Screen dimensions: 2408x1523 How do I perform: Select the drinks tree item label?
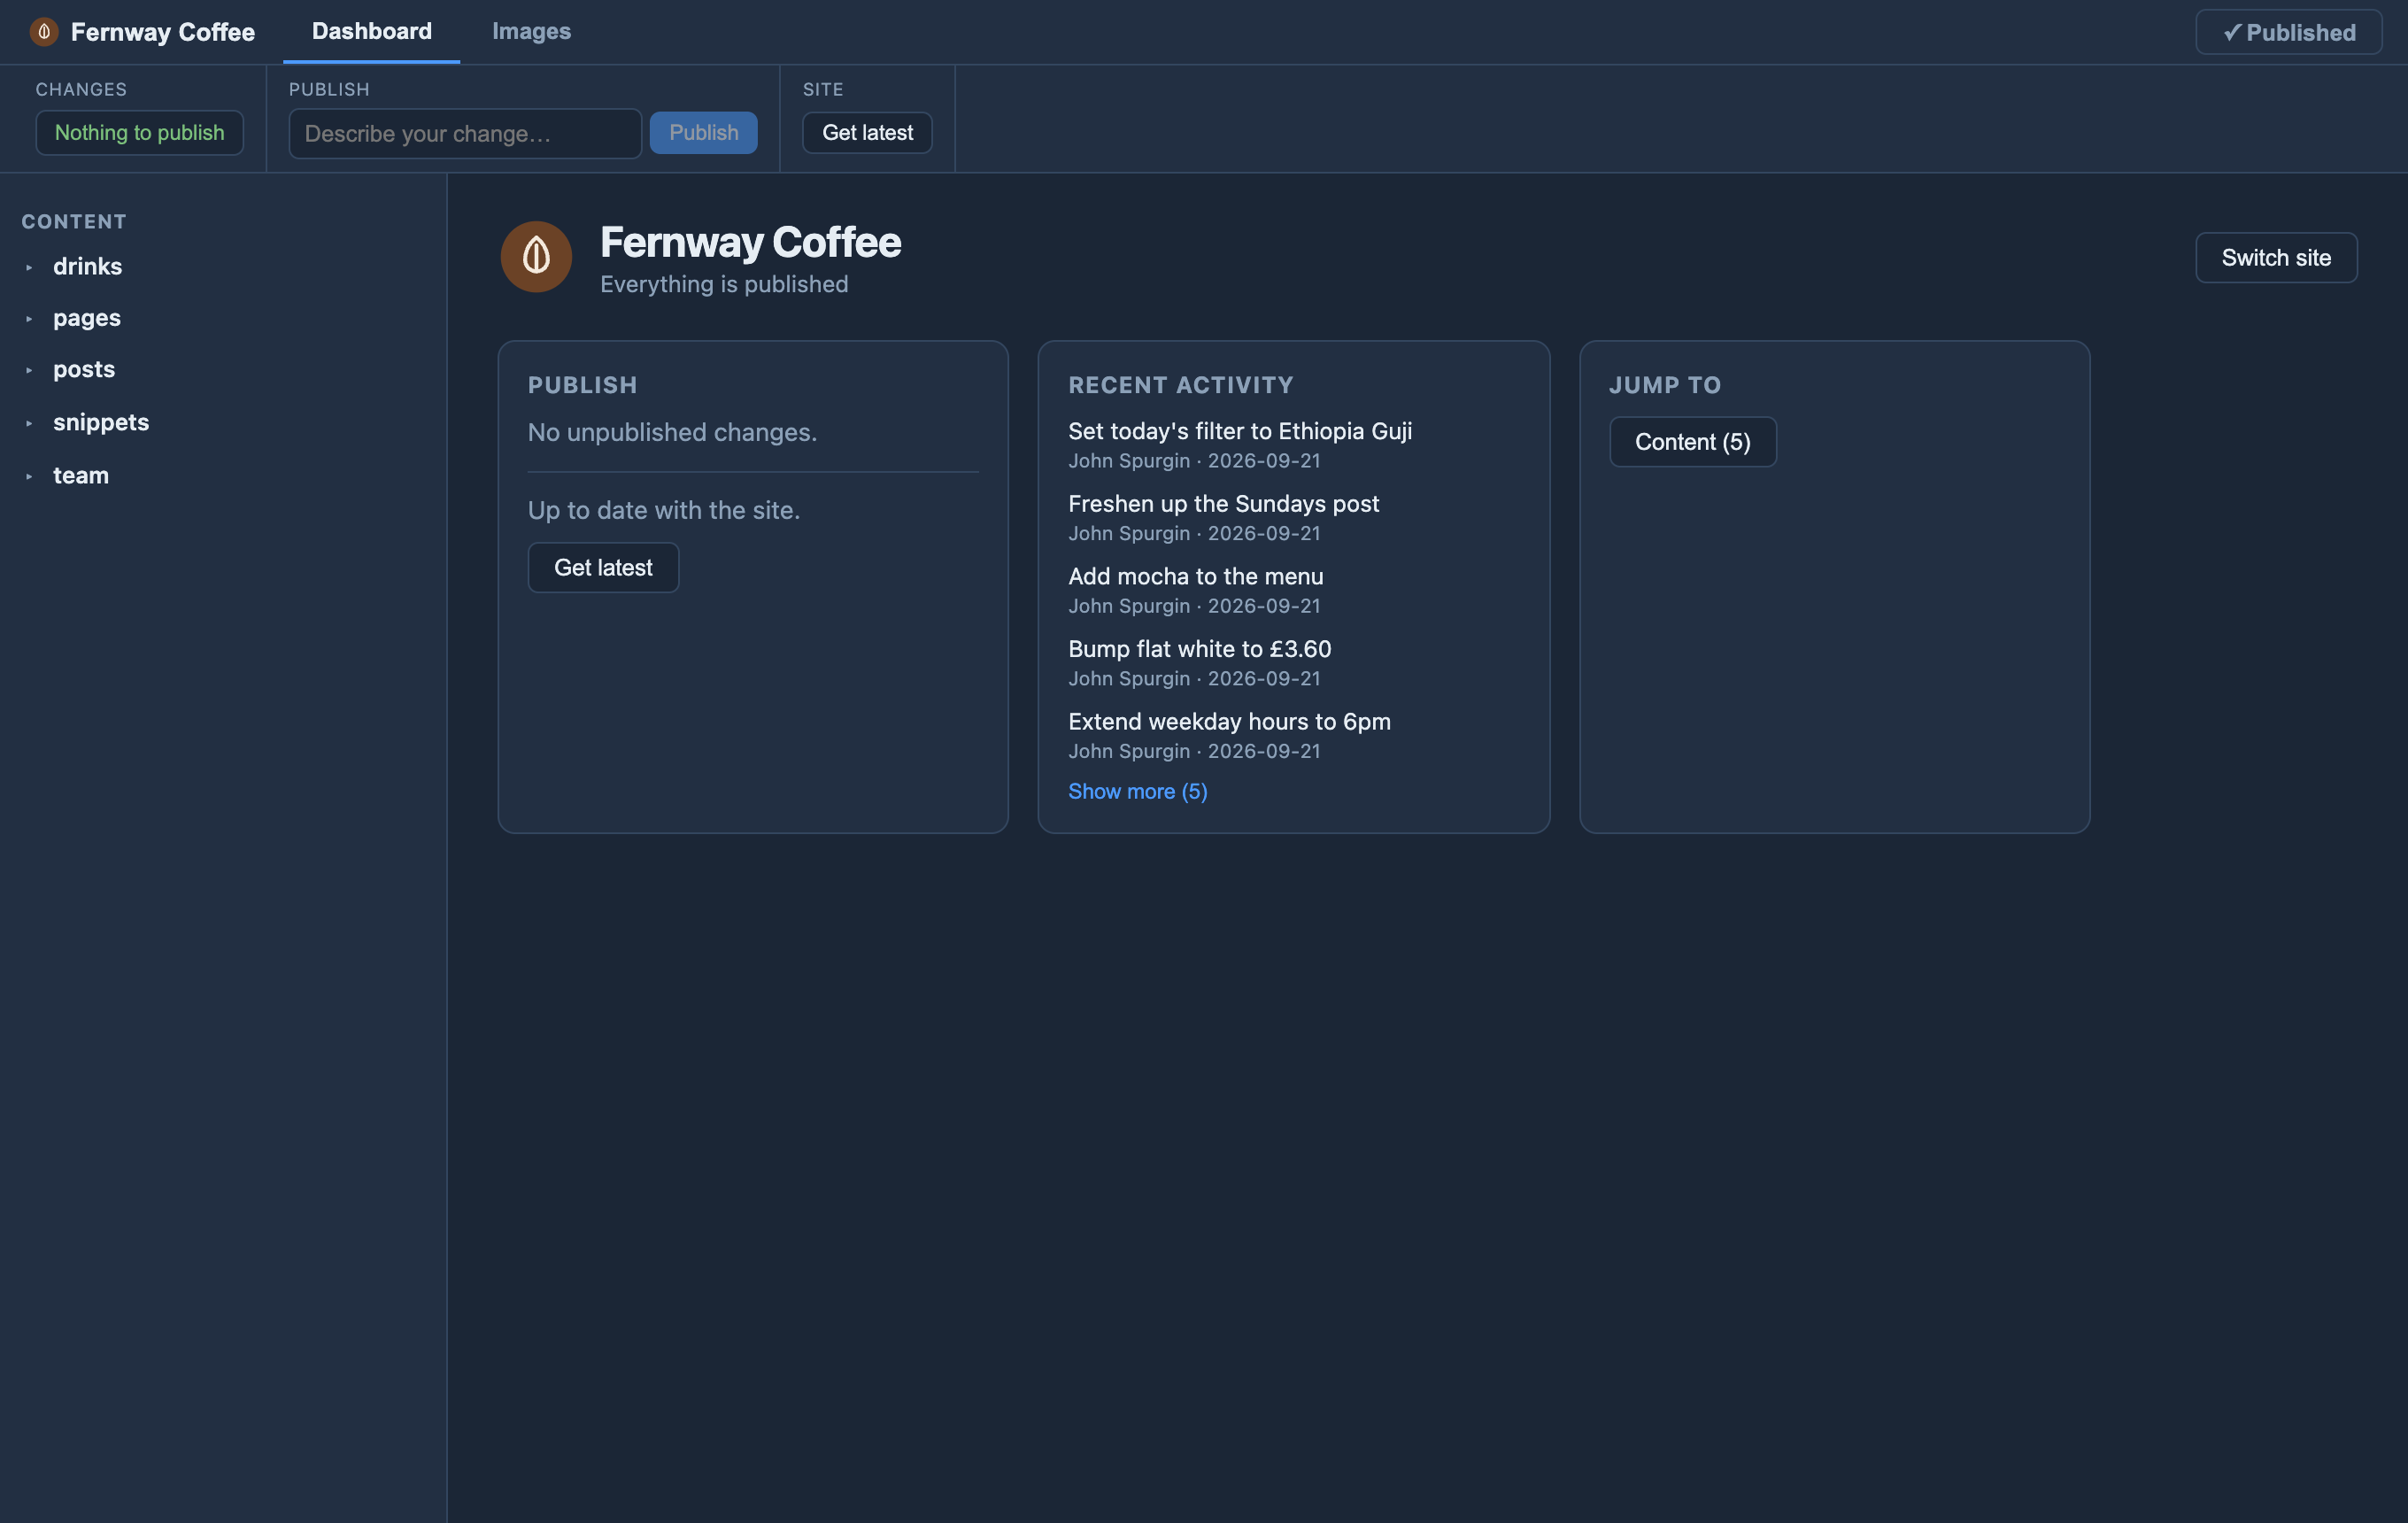tap(88, 267)
